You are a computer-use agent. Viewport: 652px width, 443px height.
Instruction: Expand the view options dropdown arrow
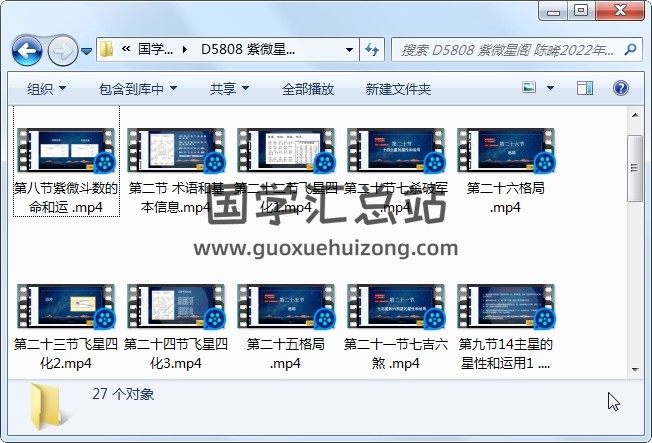550,88
